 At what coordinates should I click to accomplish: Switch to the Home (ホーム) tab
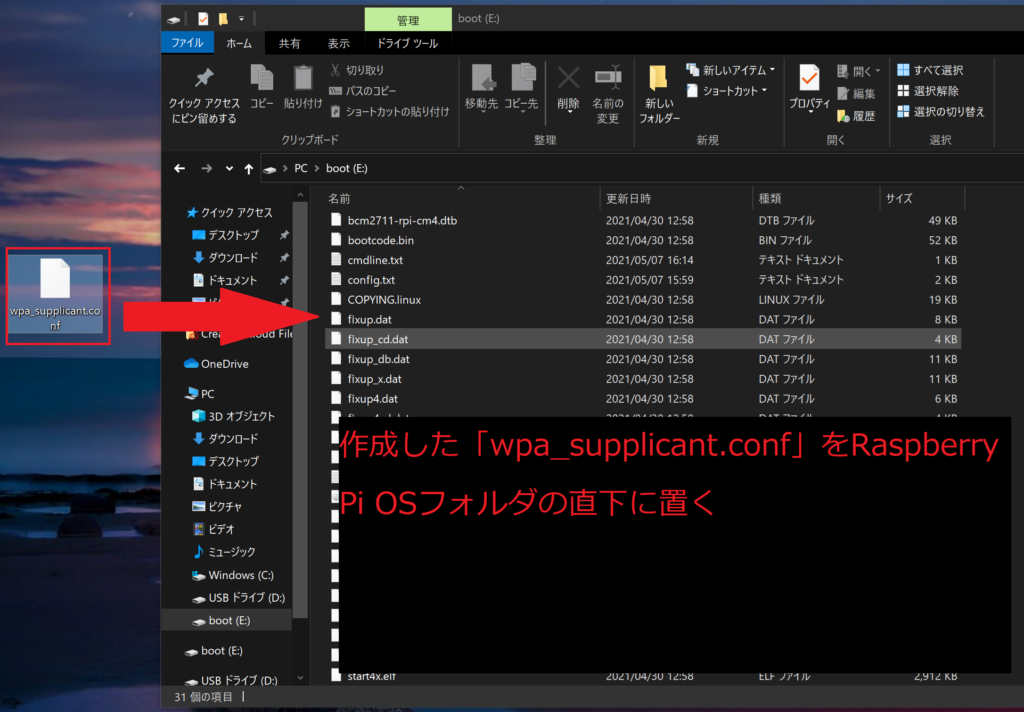(239, 43)
